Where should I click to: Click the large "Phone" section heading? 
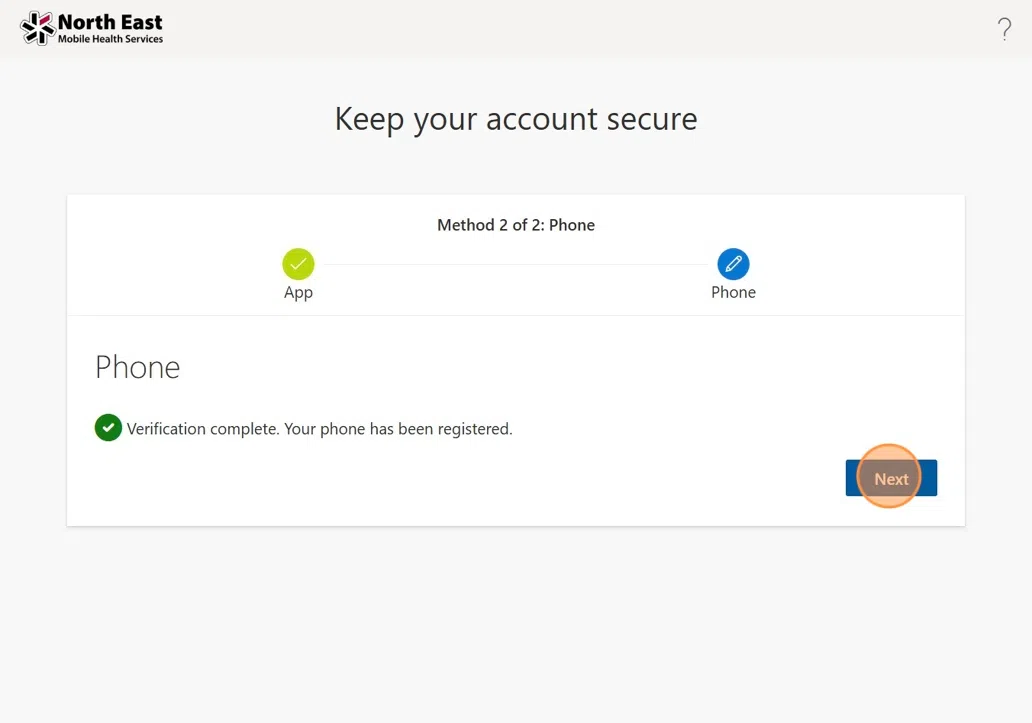tap(137, 367)
